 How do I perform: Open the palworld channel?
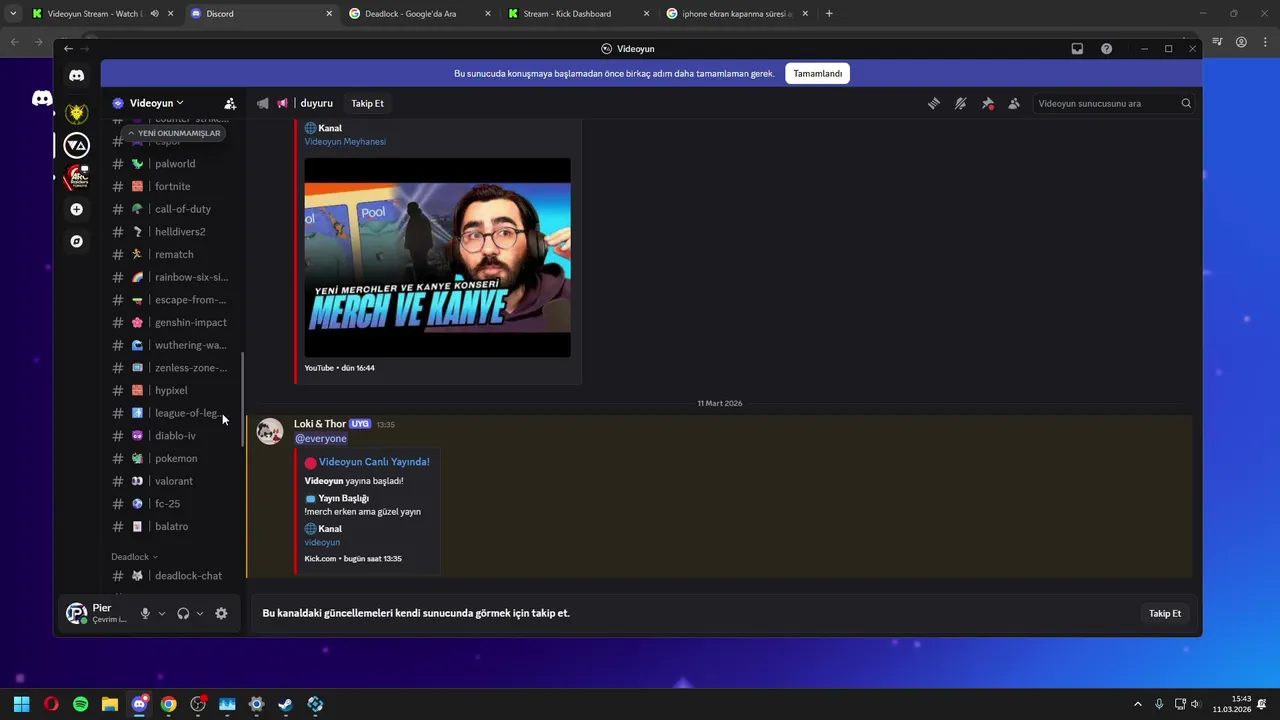point(175,164)
